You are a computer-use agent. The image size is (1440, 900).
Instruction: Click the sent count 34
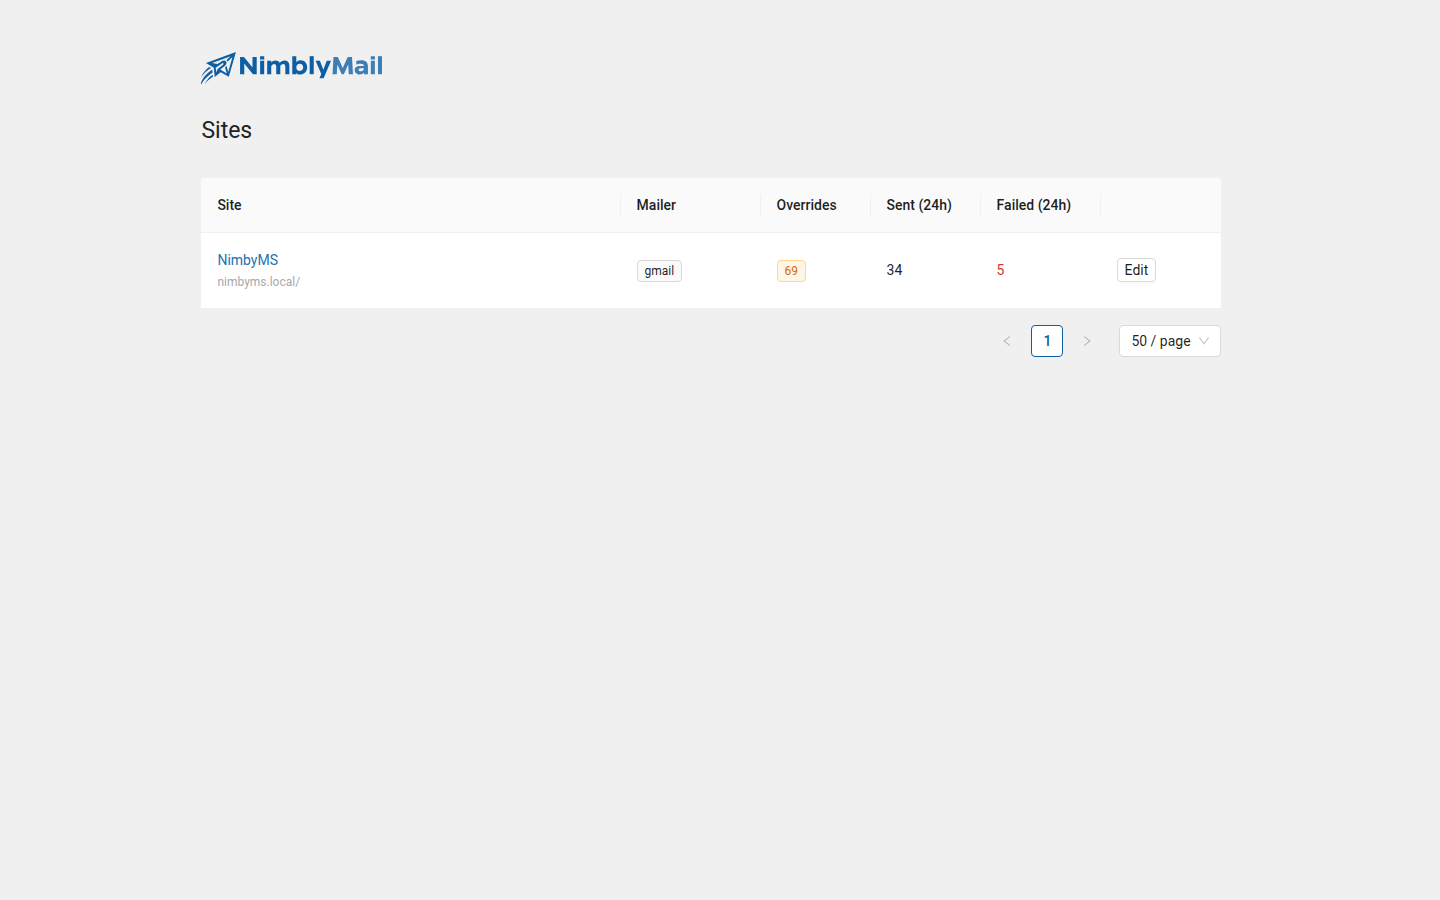[895, 270]
